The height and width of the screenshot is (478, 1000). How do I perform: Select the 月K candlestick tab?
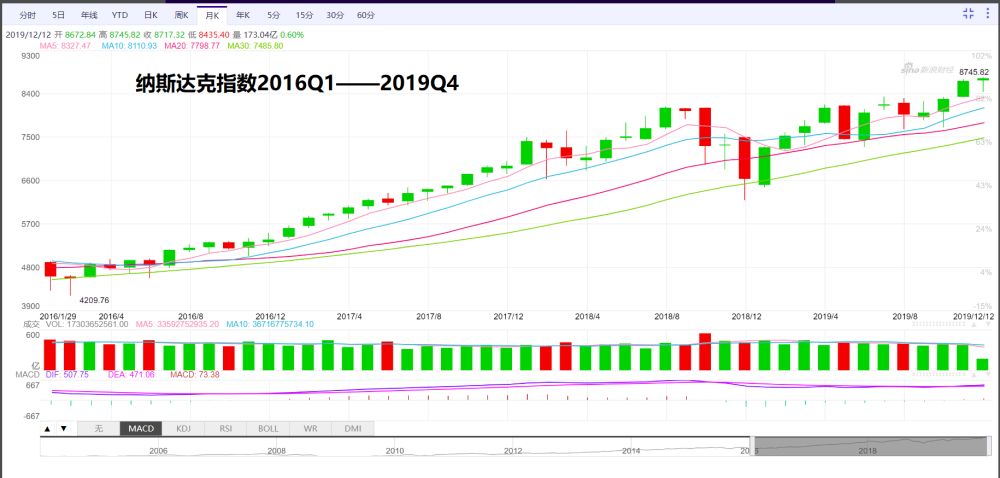click(212, 15)
